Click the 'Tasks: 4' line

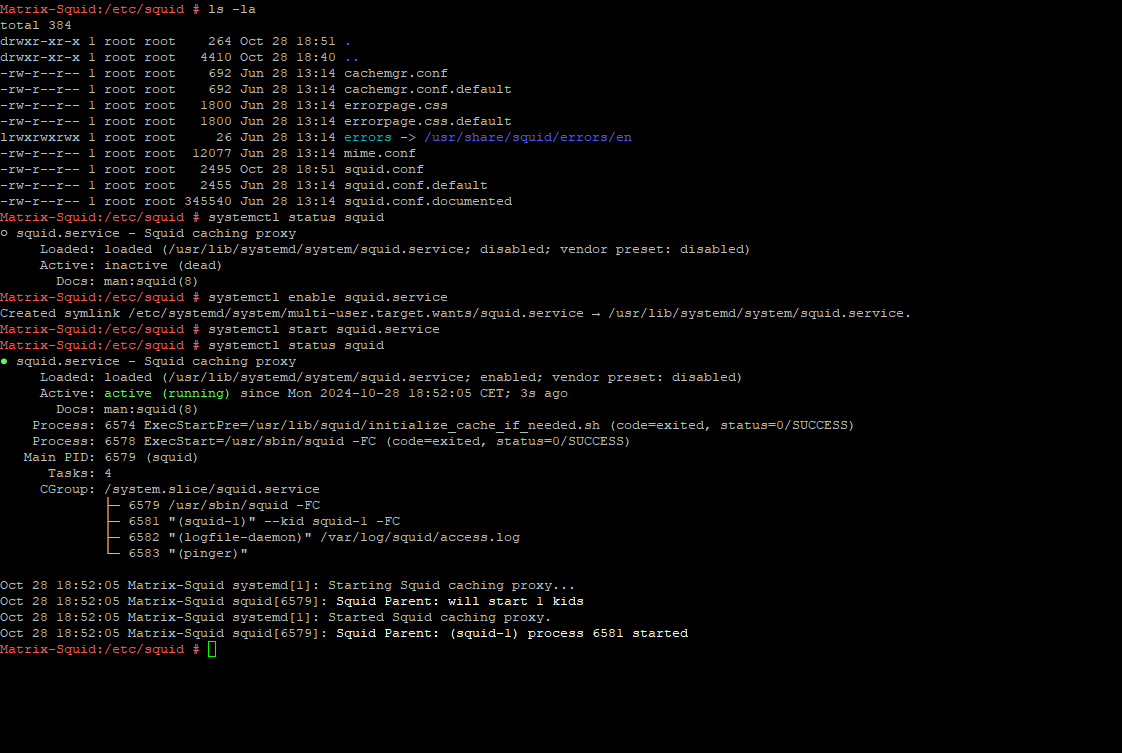(x=79, y=473)
